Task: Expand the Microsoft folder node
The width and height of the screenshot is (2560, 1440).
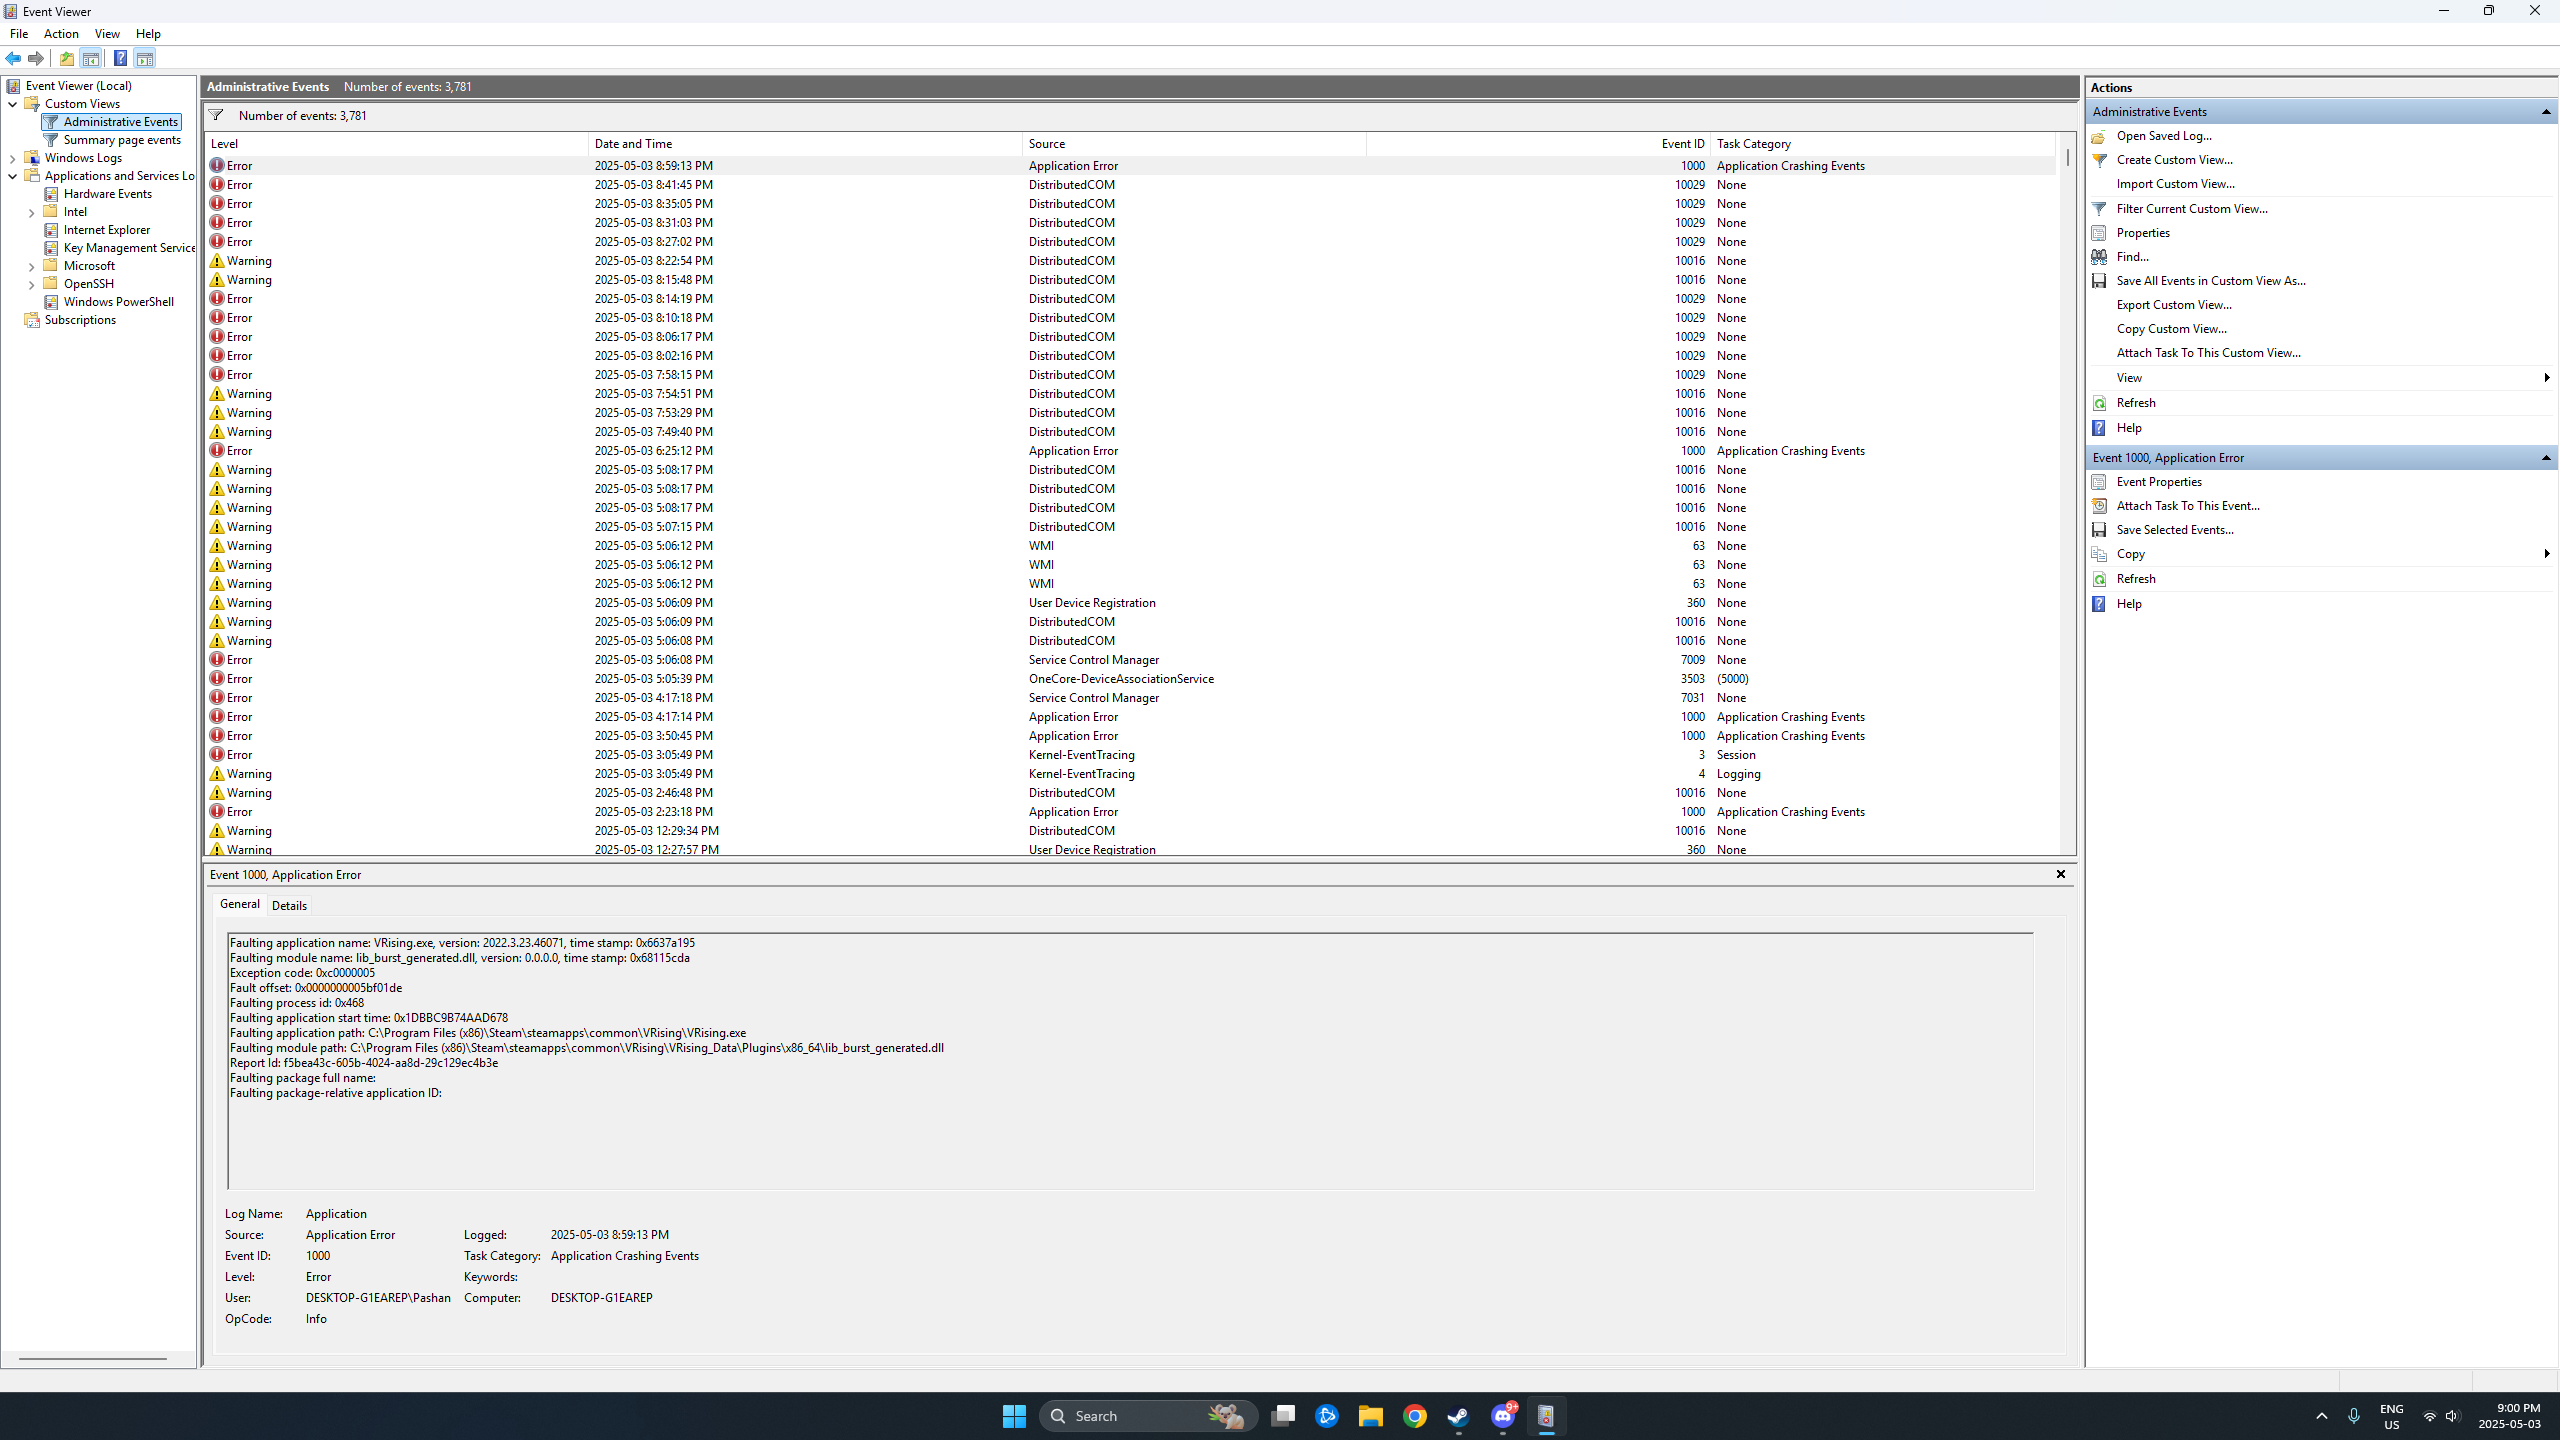Action: pos(32,266)
